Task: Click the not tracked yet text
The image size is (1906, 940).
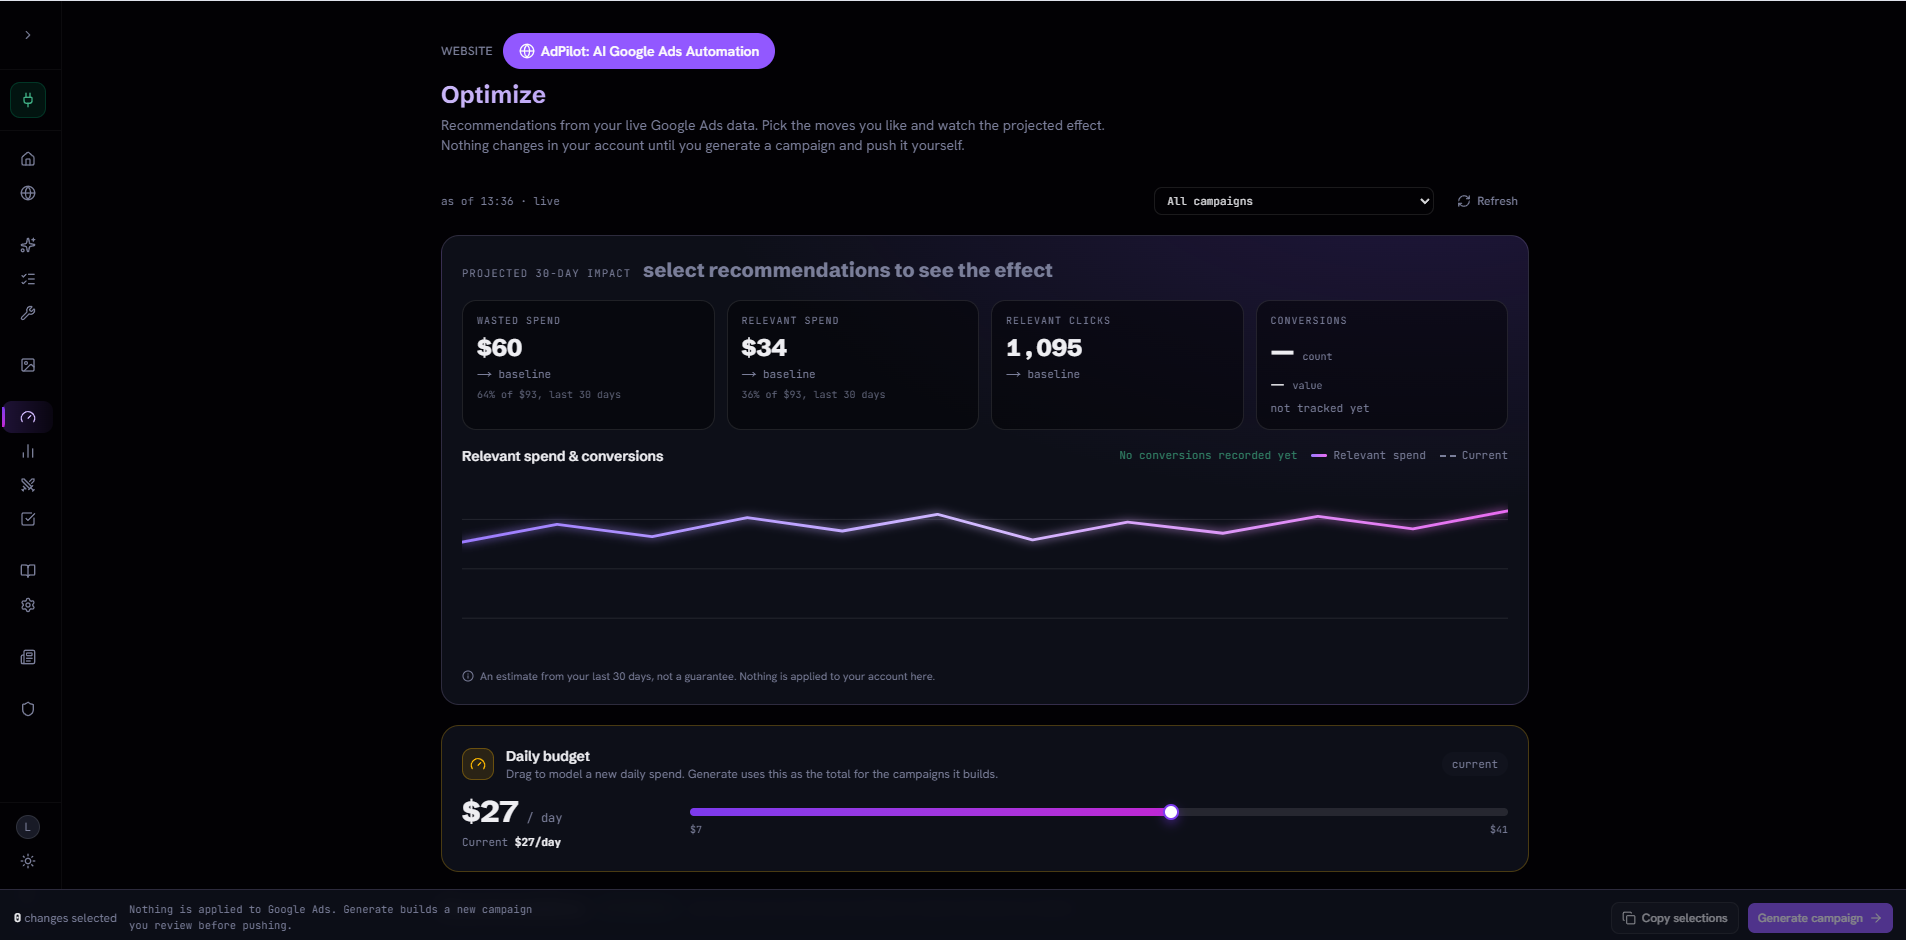Action: coord(1319,408)
